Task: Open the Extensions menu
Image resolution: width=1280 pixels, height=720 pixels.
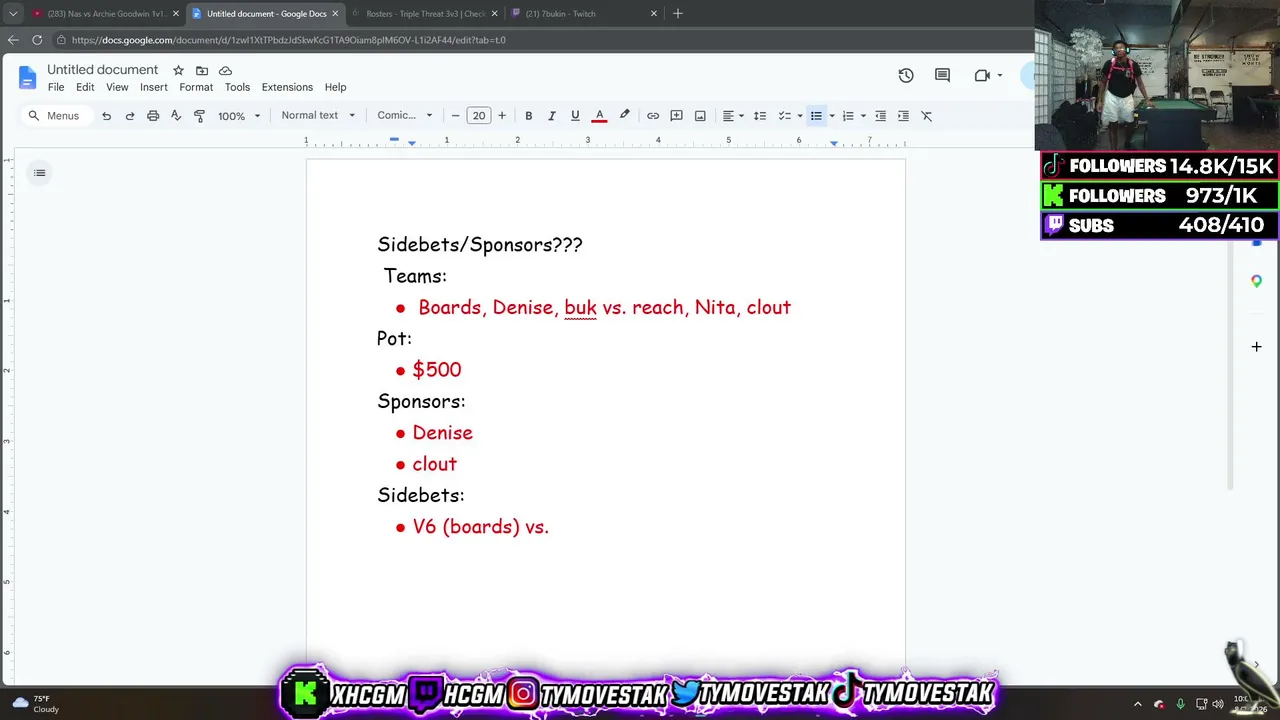Action: point(287,87)
